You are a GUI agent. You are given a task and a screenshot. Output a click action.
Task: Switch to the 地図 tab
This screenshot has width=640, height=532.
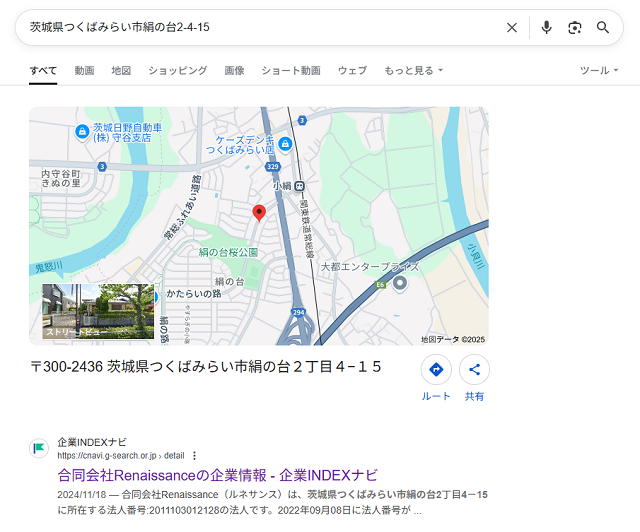tap(121, 71)
